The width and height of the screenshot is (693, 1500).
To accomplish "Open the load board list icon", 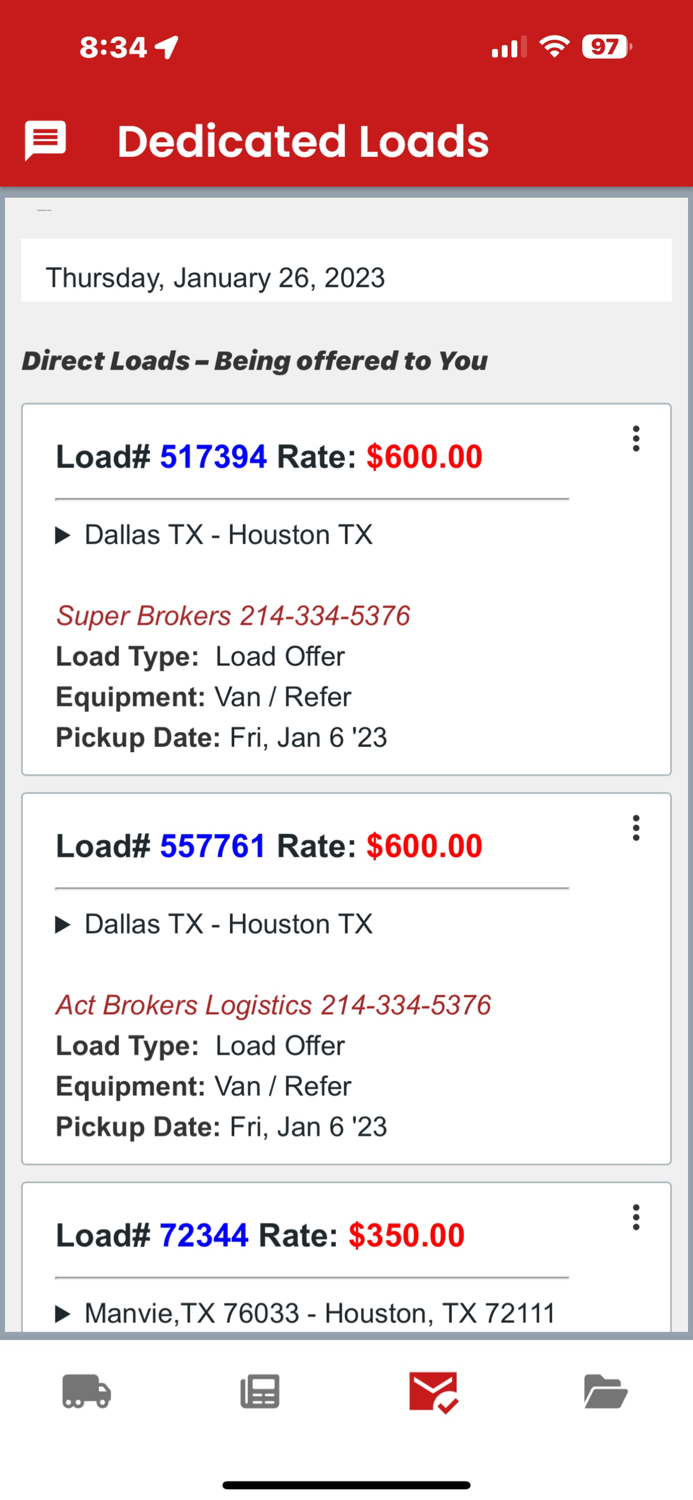I will click(x=259, y=1391).
